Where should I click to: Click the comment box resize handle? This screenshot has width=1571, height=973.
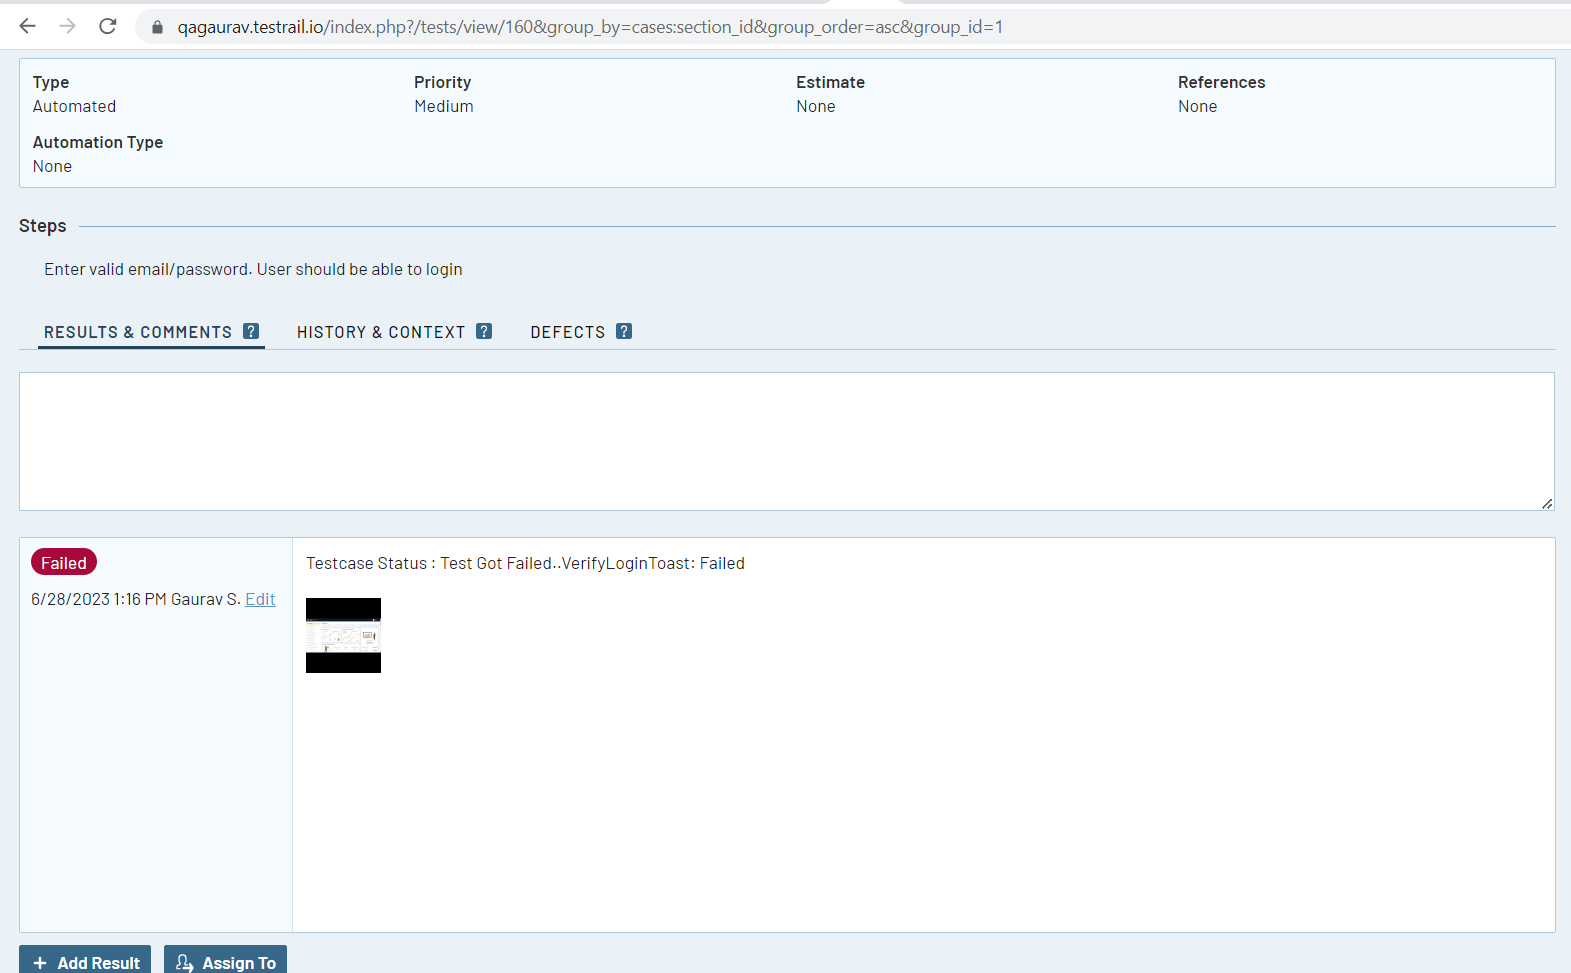pos(1547,503)
